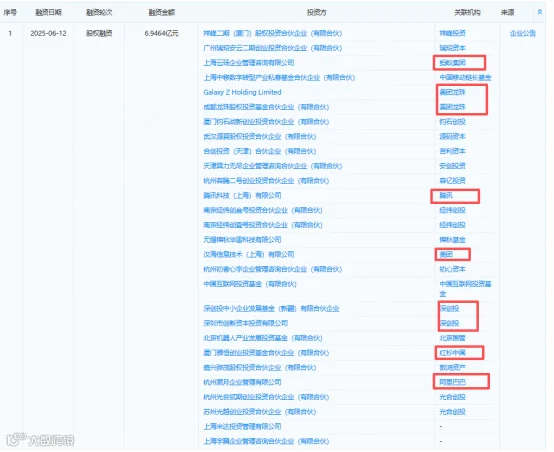Click 深创投 beside 深圳市创新资本投资有限公司

pos(449,323)
